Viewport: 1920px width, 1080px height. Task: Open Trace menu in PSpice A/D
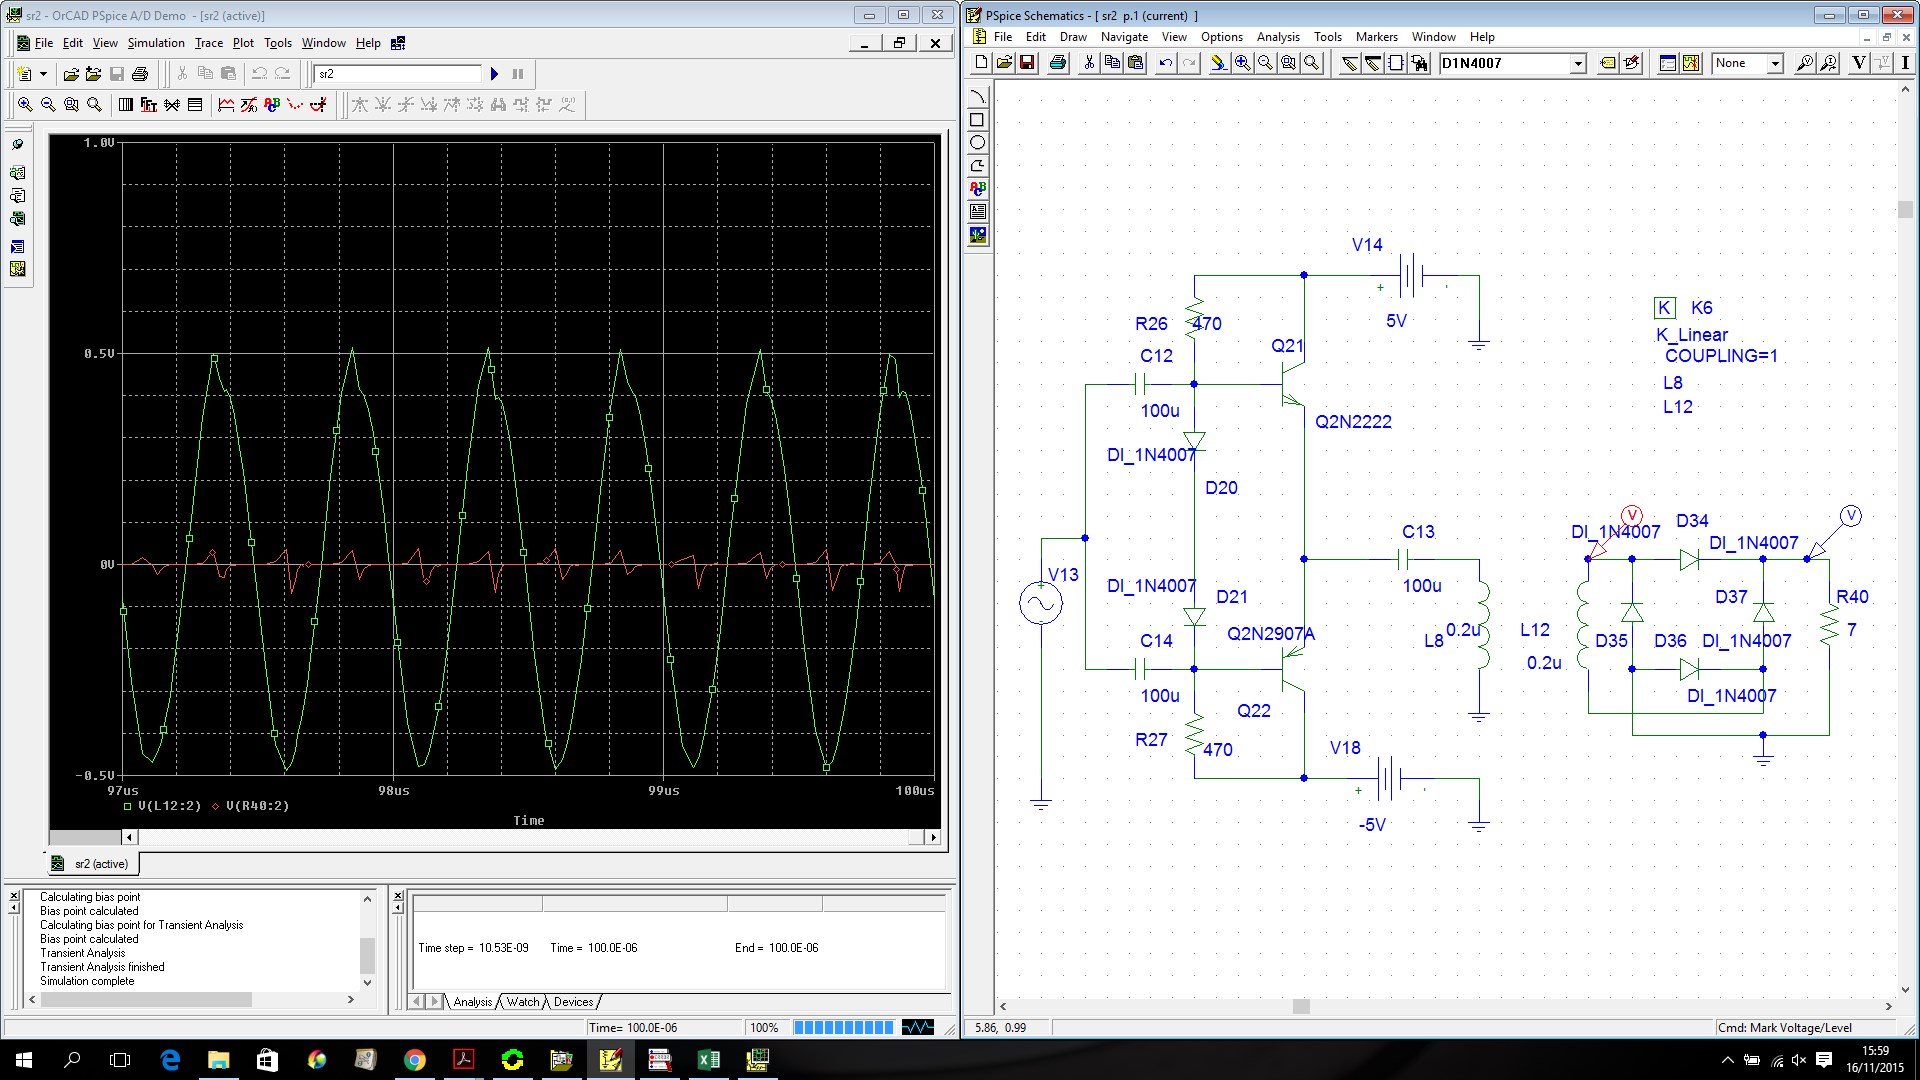(x=208, y=43)
